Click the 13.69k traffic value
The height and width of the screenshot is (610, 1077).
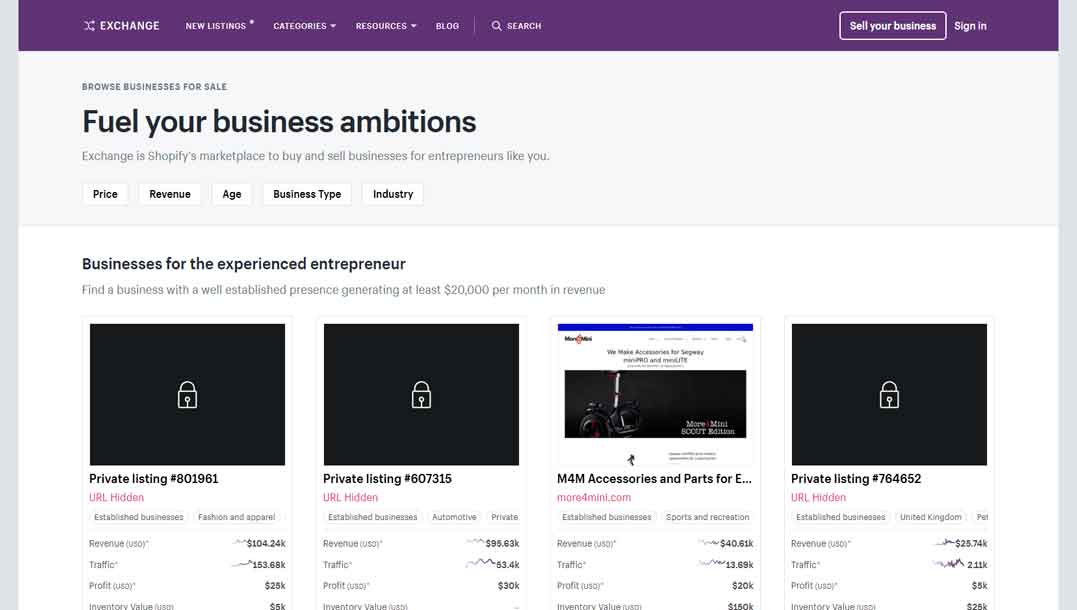pos(739,565)
